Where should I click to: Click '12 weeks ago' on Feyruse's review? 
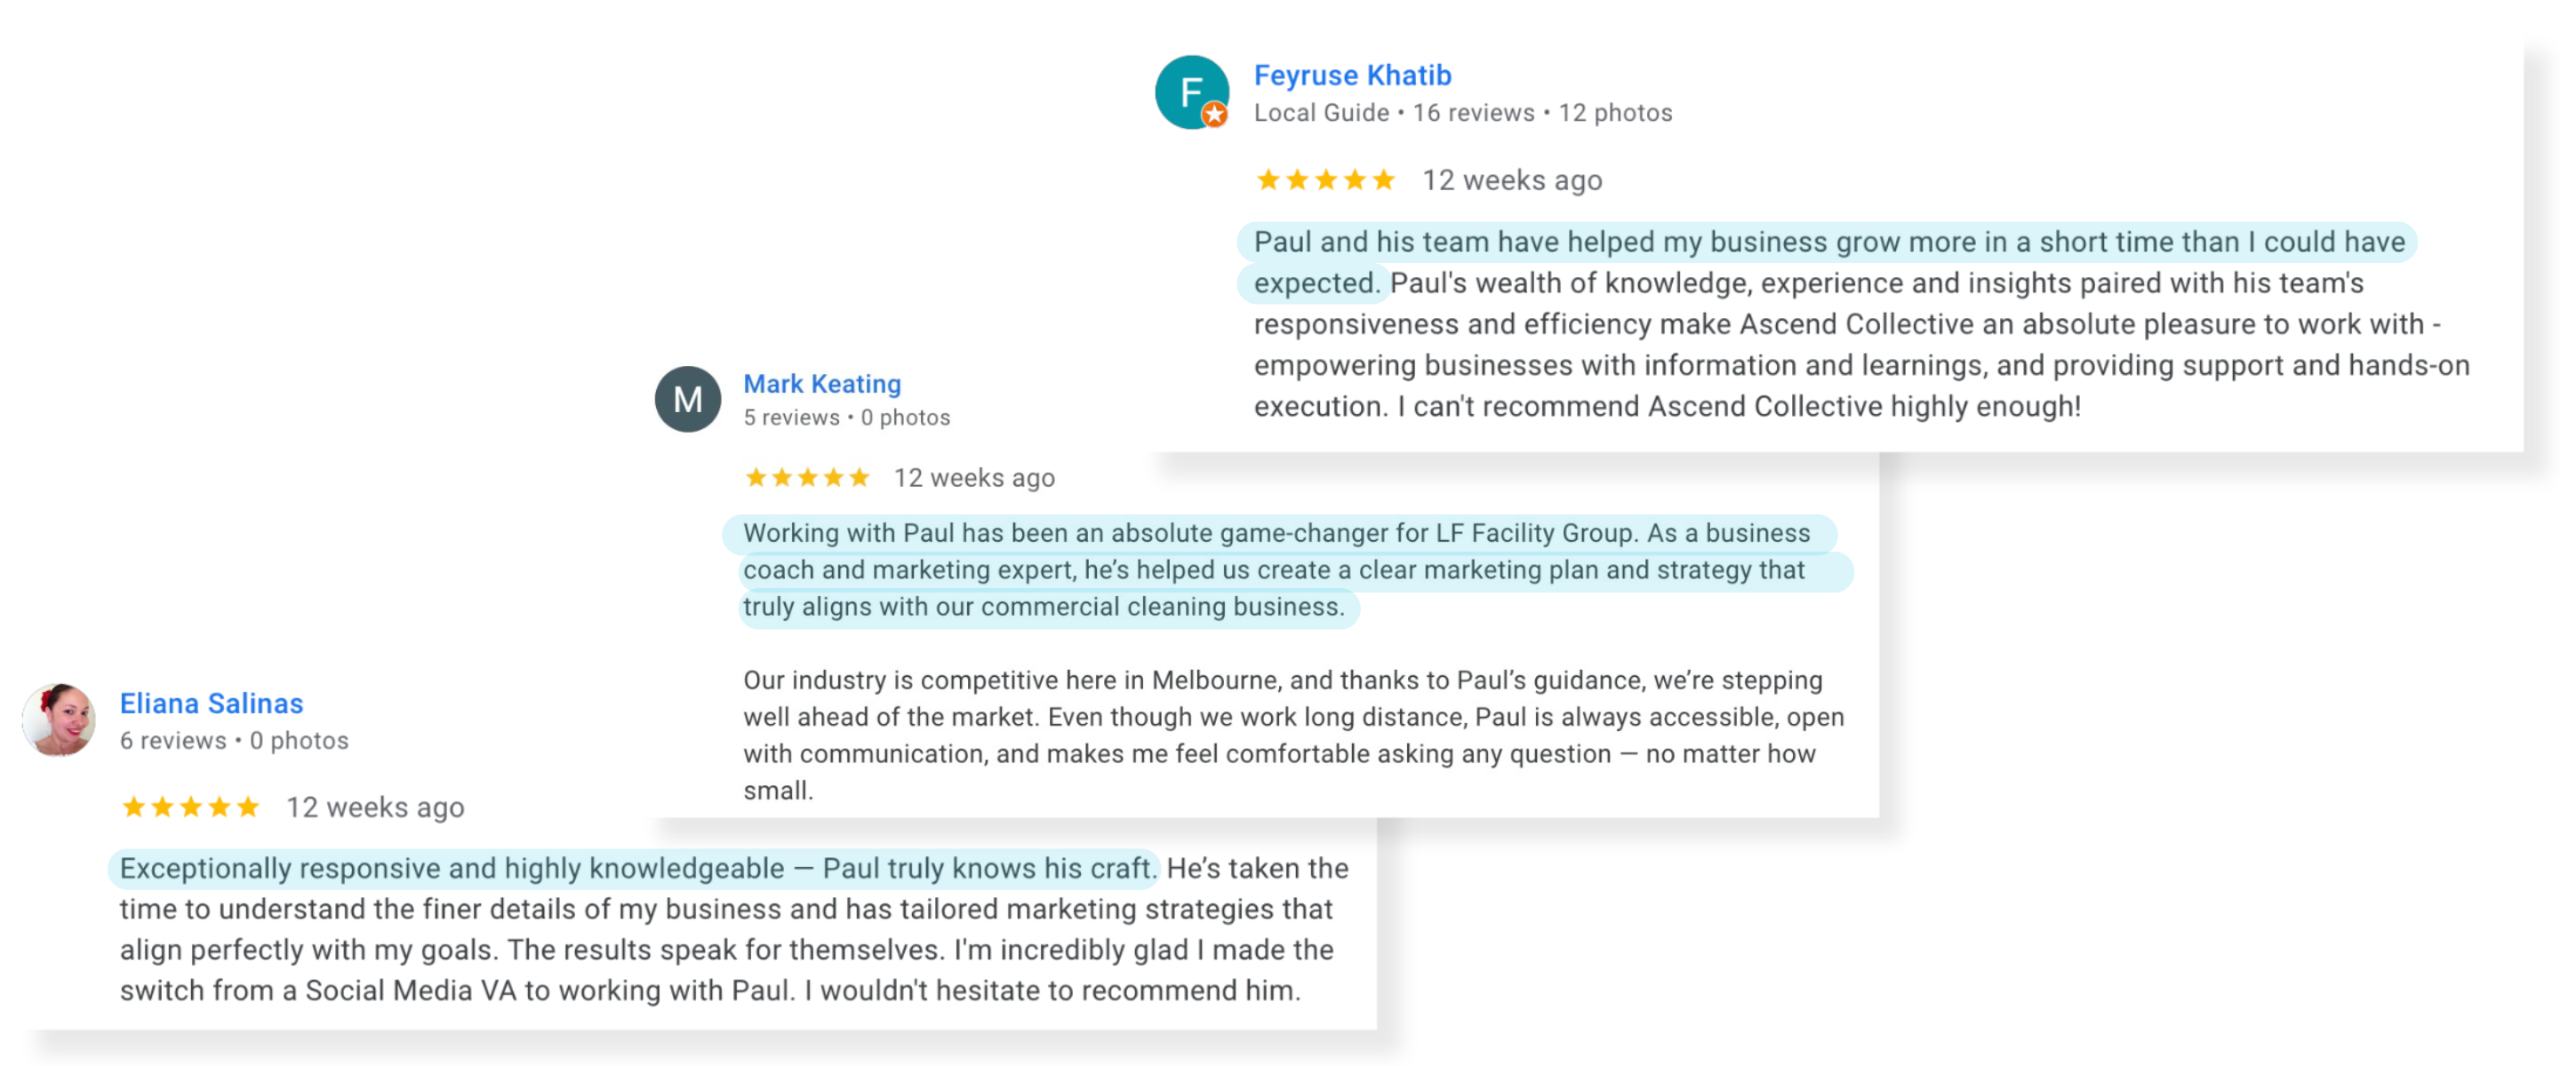[1511, 180]
